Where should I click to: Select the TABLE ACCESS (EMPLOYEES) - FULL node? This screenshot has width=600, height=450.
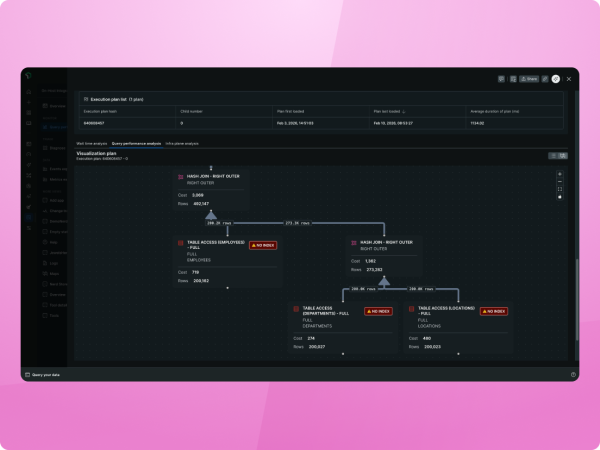click(x=228, y=262)
